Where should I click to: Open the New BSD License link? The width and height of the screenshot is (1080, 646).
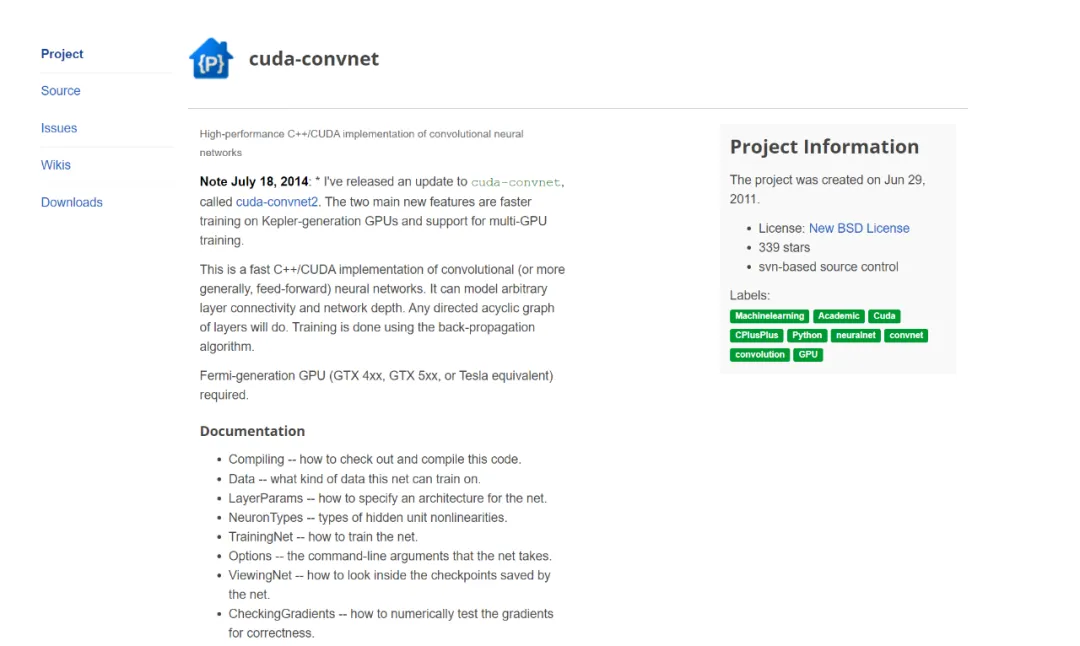coord(859,228)
